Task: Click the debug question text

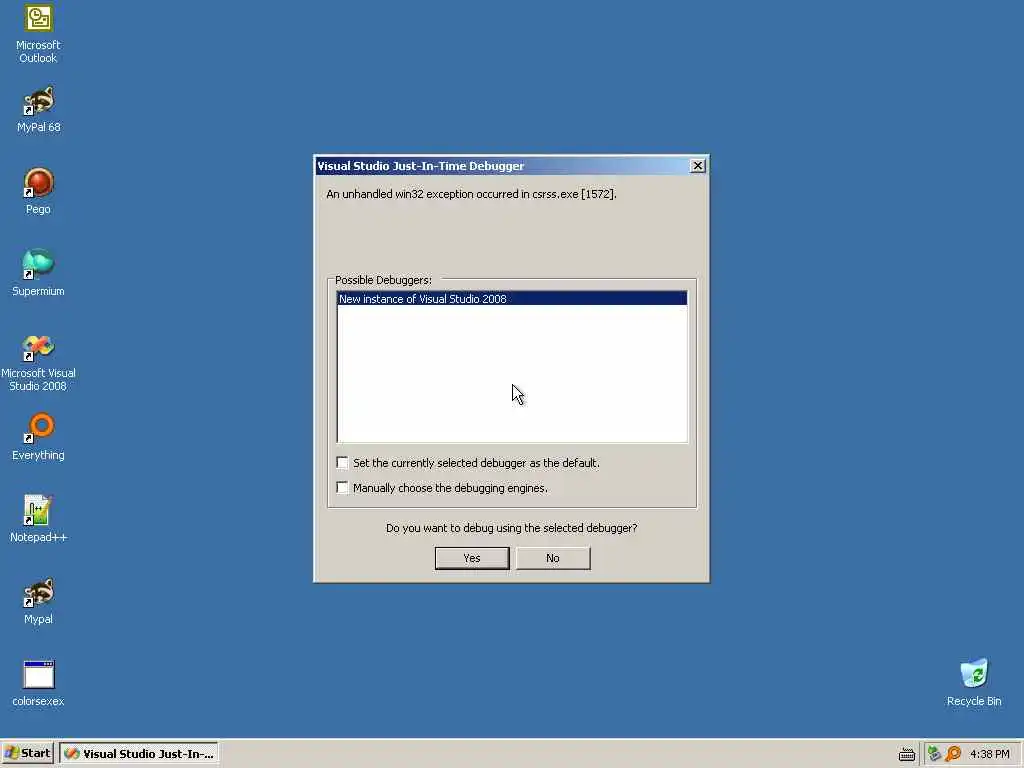Action: coord(511,528)
